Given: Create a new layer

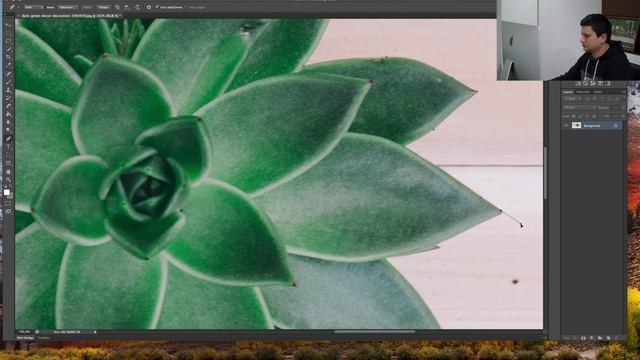Looking at the screenshot, I should click(x=608, y=338).
